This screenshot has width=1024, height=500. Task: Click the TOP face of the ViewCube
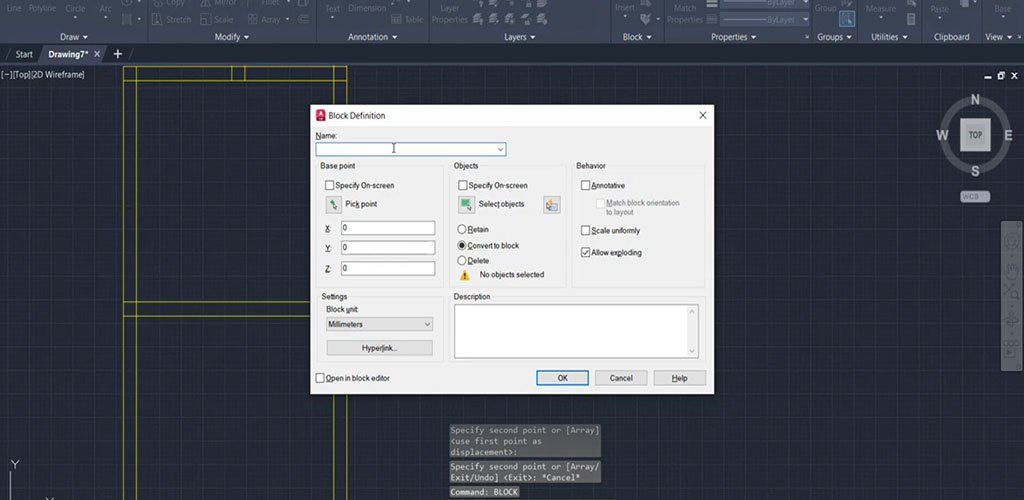click(x=975, y=135)
